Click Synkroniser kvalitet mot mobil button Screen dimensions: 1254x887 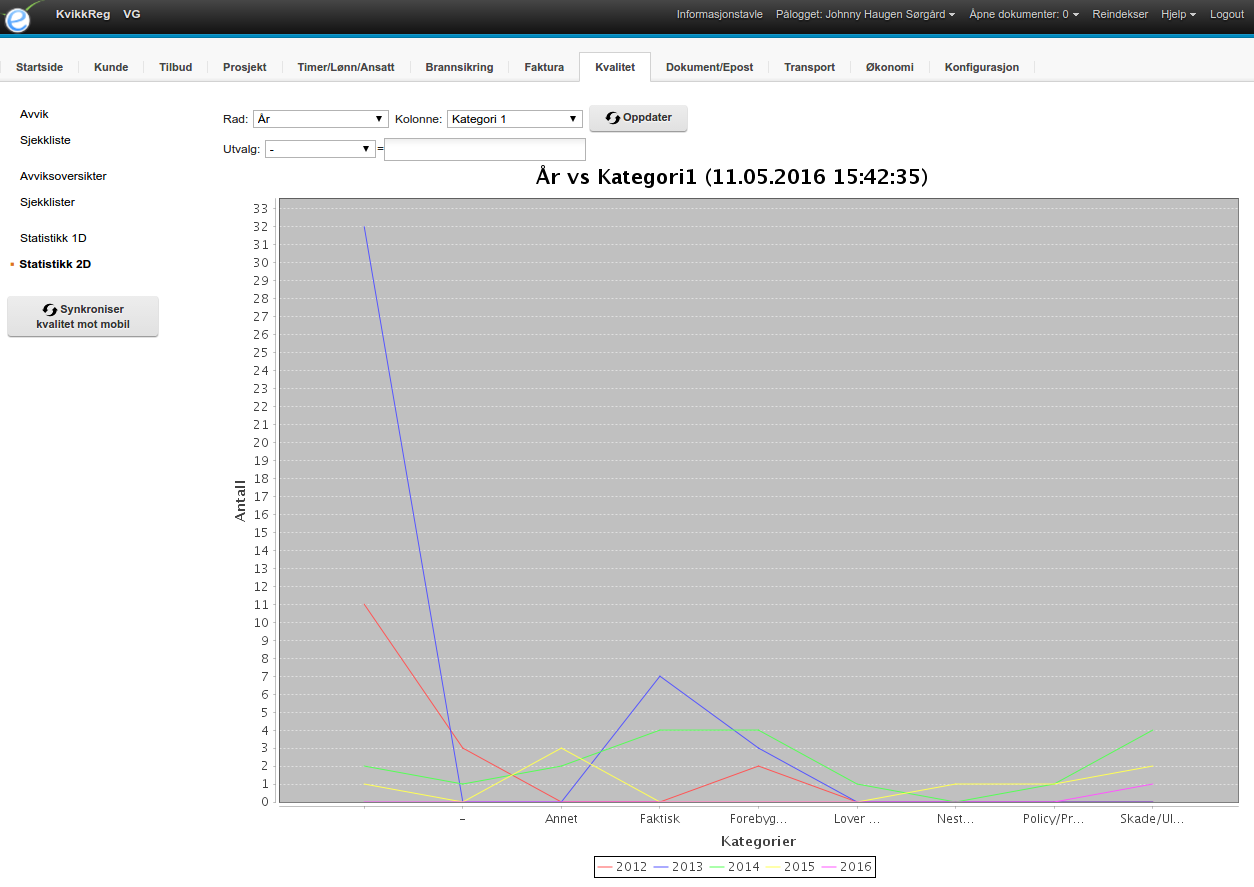83,316
